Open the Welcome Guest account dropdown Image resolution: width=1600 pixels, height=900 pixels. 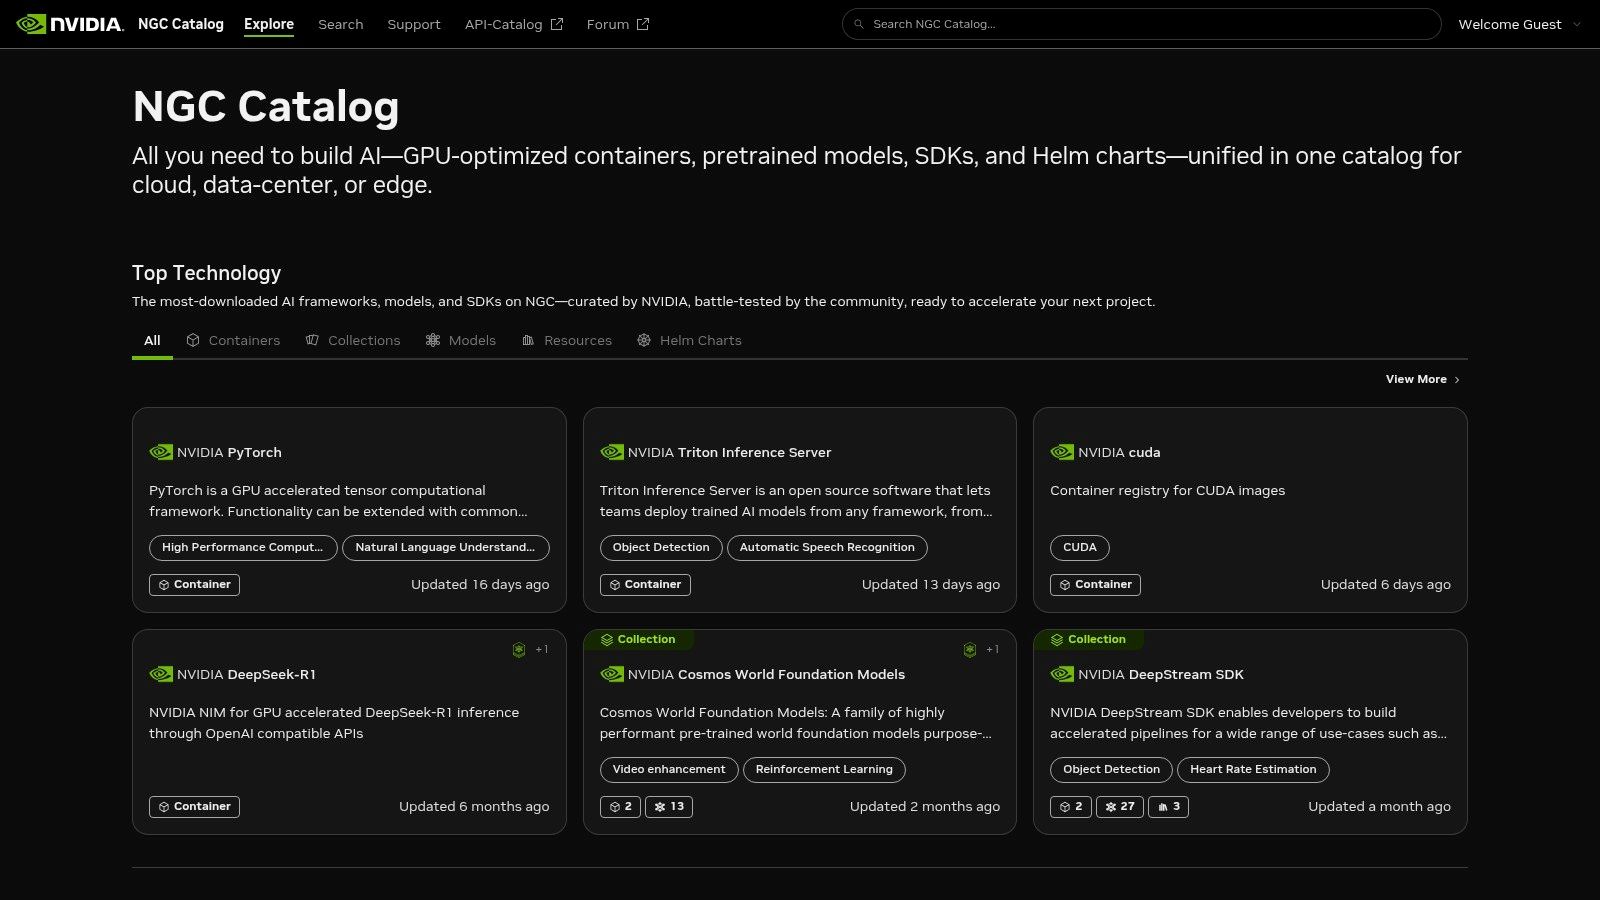point(1517,24)
